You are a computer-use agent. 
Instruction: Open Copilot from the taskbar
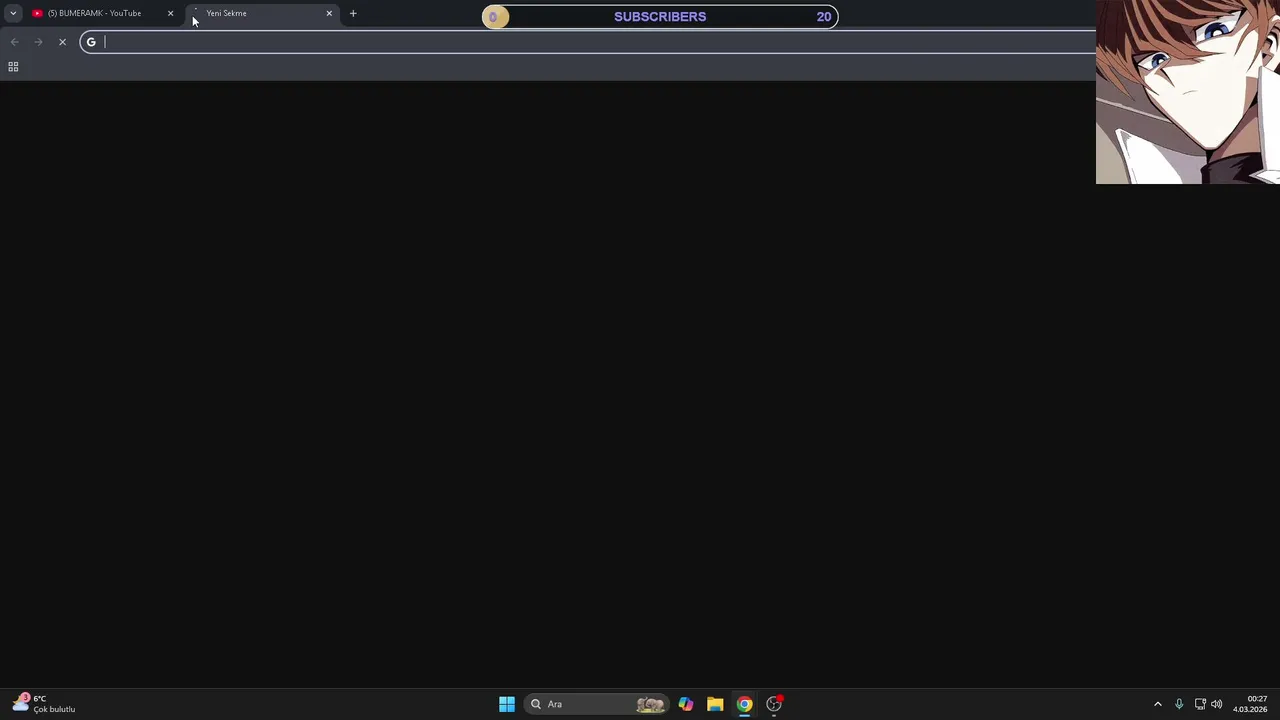pyautogui.click(x=686, y=704)
